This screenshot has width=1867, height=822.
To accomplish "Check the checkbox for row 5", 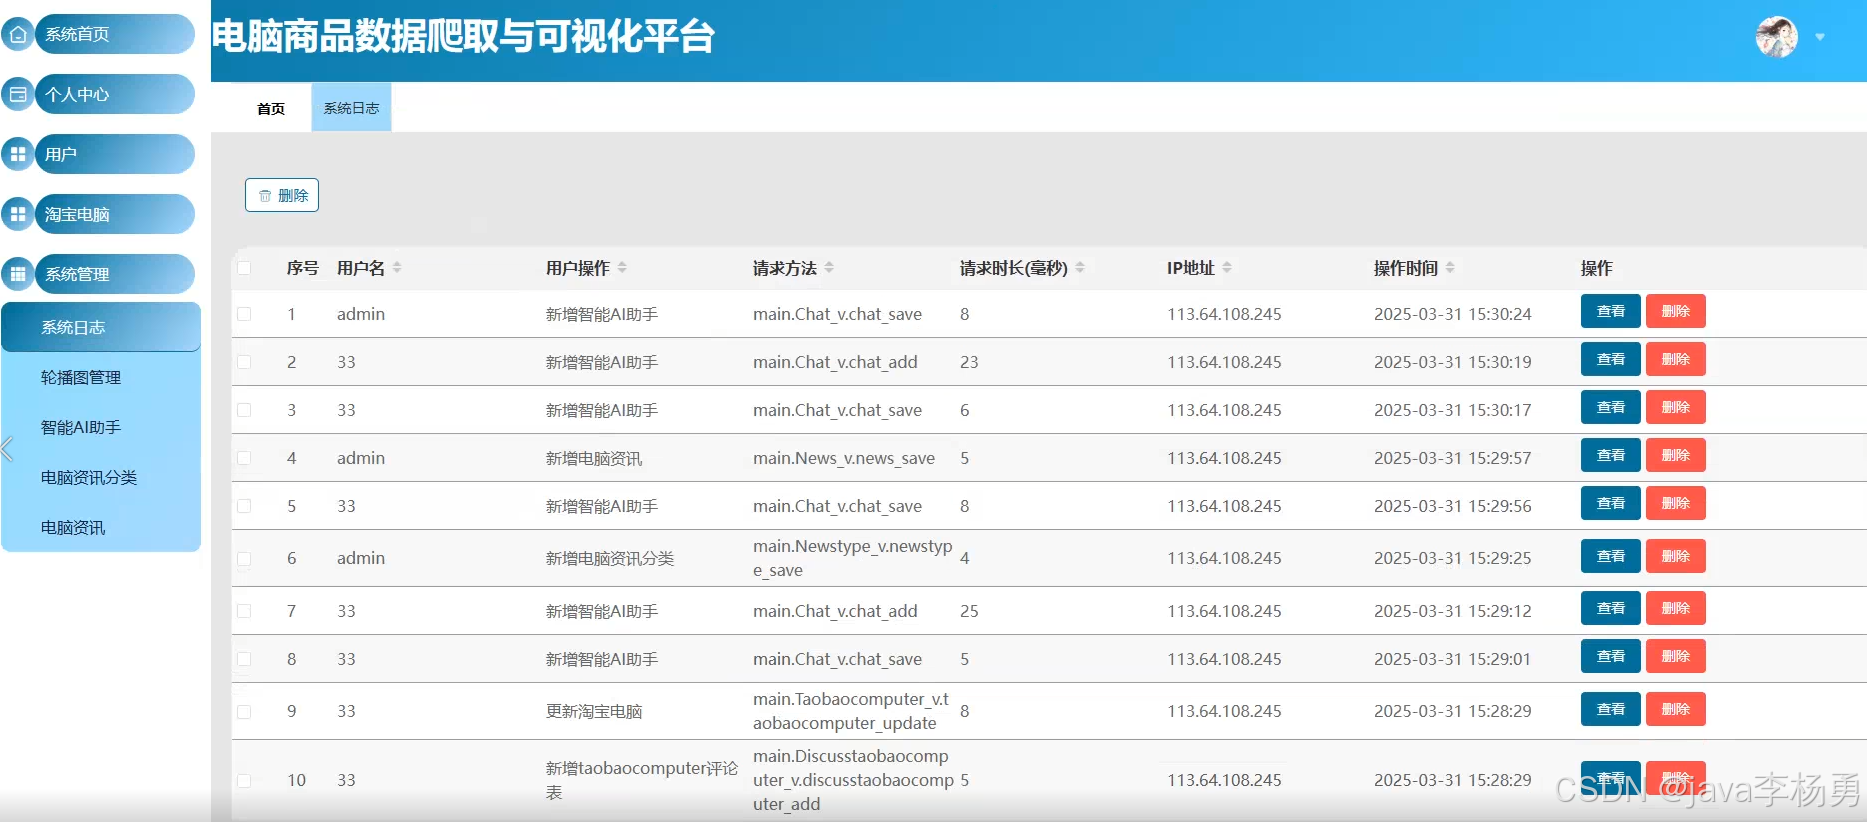I will pos(244,506).
